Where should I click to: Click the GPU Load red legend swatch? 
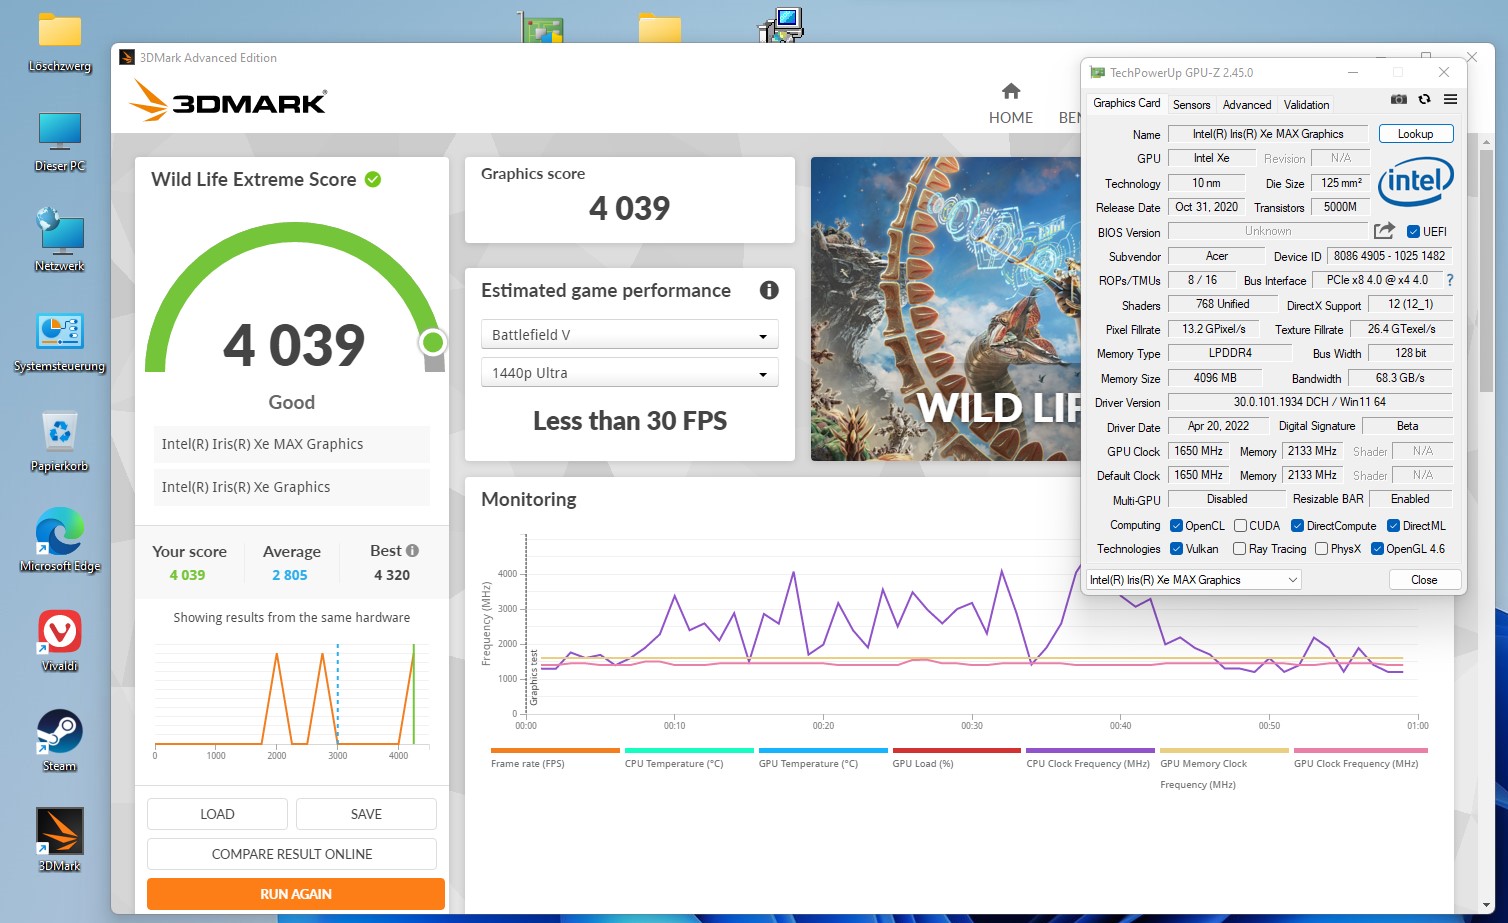957,750
